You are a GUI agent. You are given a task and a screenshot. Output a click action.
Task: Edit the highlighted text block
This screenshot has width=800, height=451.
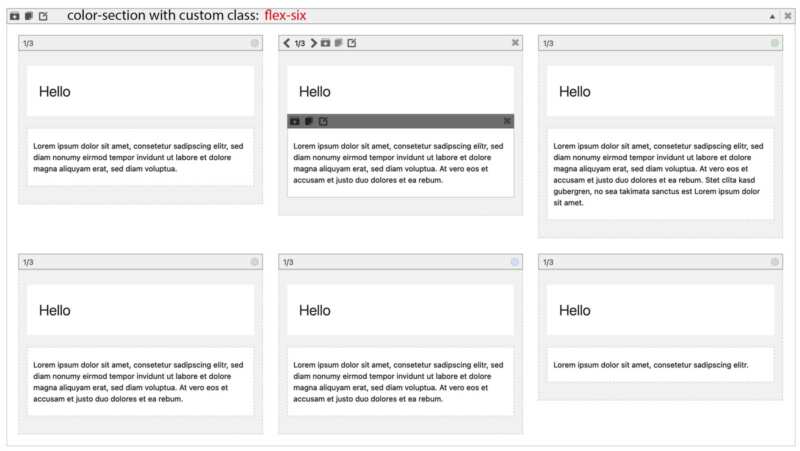click(x=323, y=121)
